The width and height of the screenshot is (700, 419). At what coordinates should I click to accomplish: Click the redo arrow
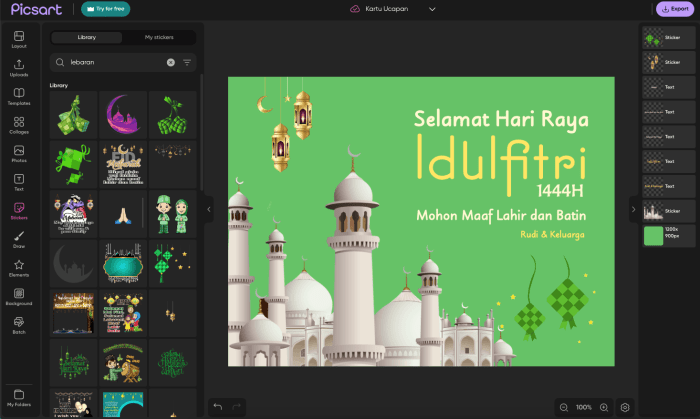[x=237, y=407]
